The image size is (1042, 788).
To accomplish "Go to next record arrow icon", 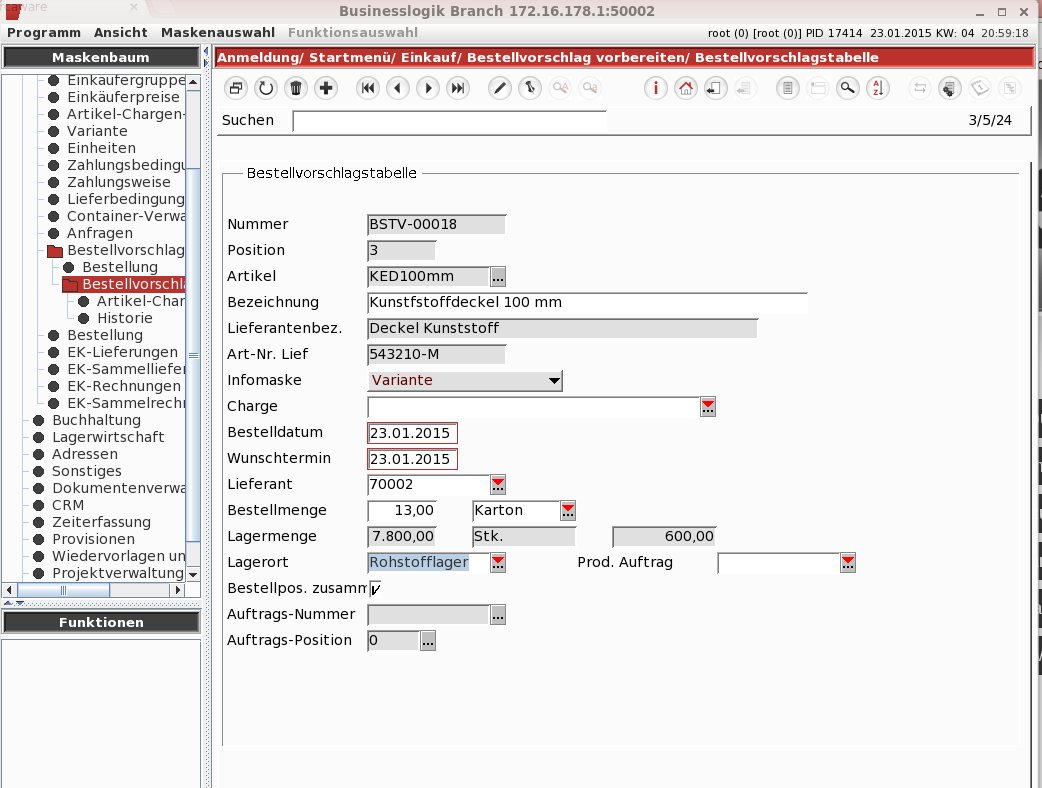I will tap(427, 88).
